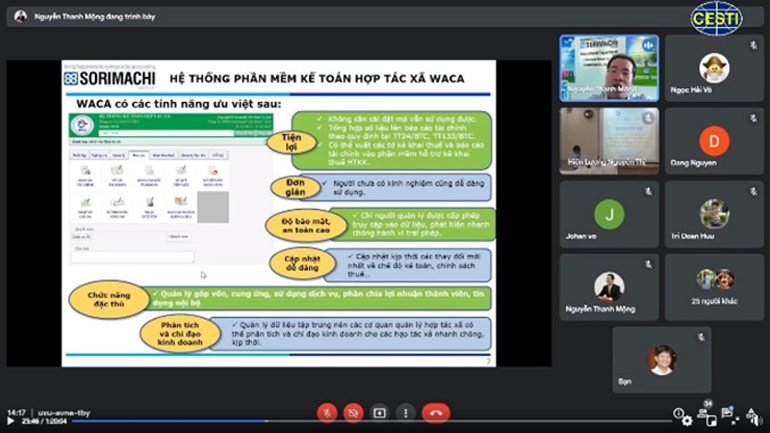Click the '14:17' meeting clock text
Image resolution: width=770 pixels, height=433 pixels.
tap(16, 413)
